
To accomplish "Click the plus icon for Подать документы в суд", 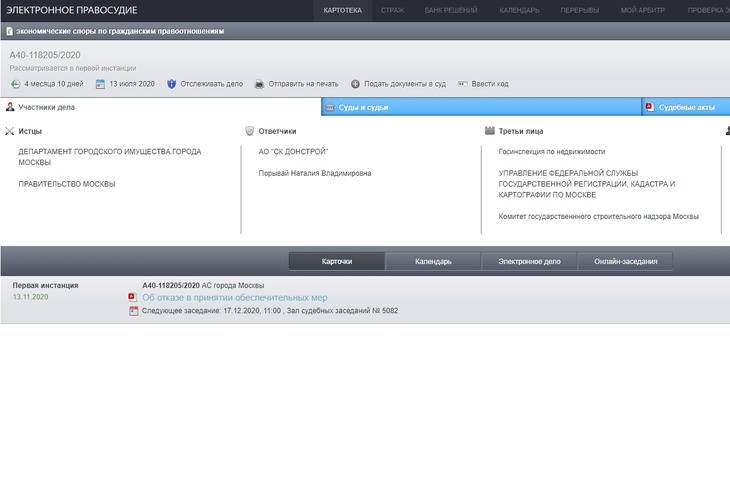I will click(x=355, y=84).
